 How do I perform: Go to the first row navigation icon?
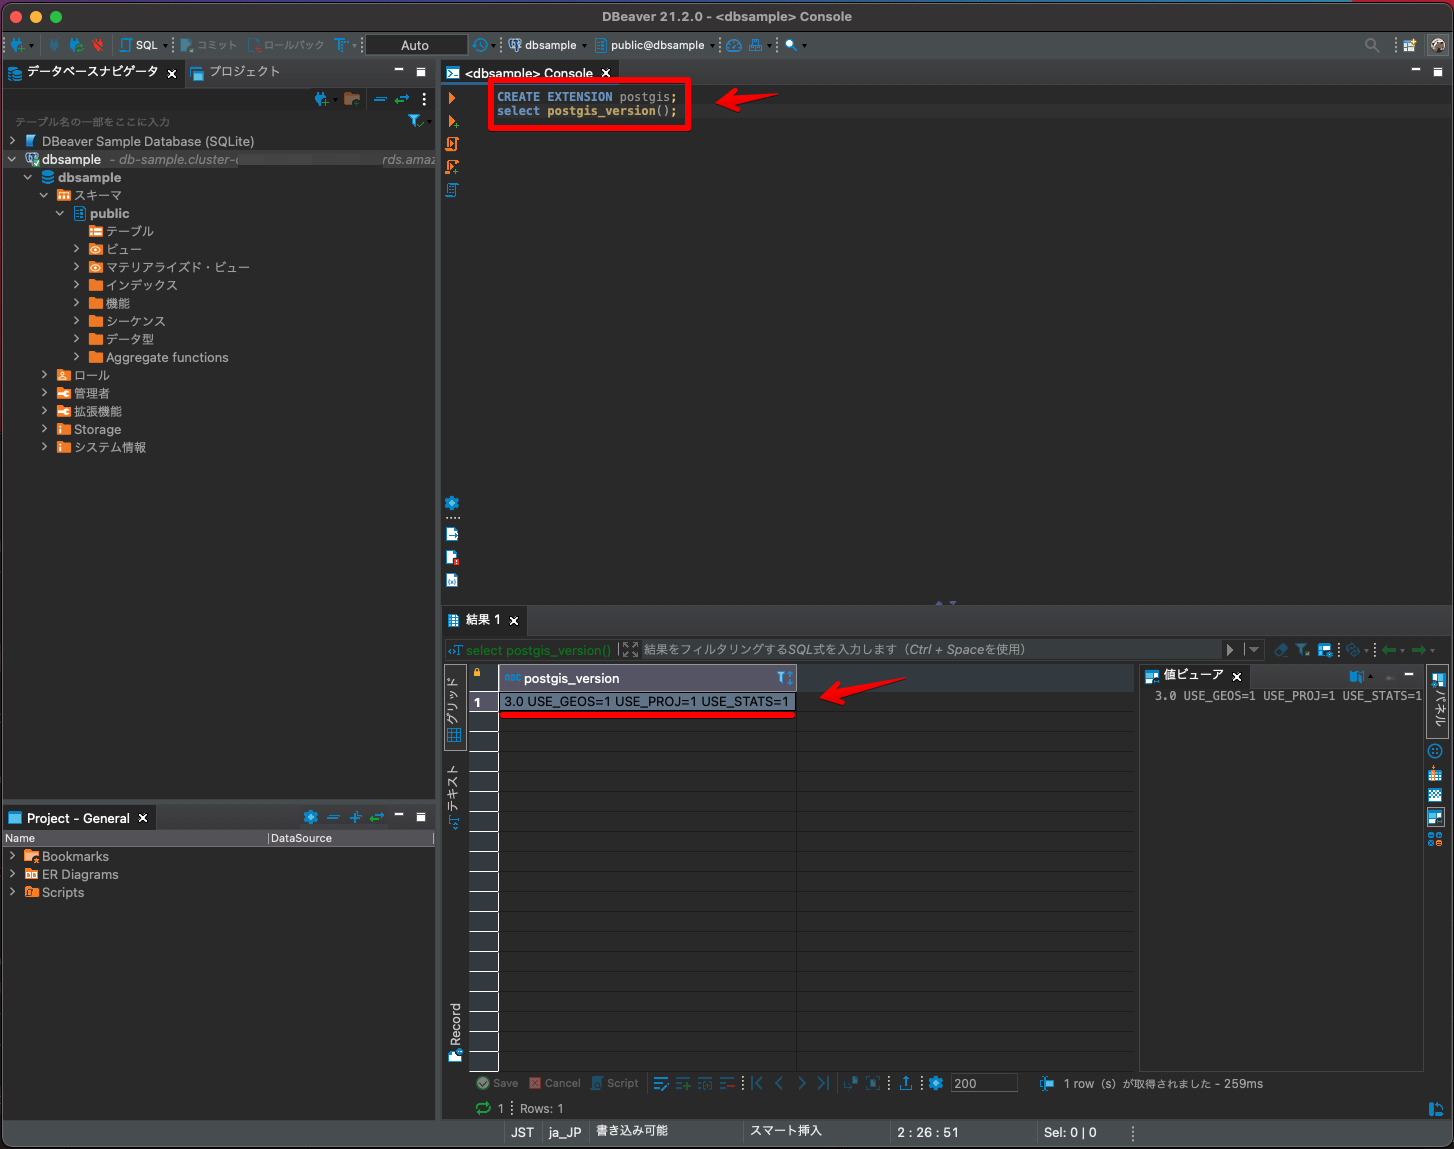[x=757, y=1083]
